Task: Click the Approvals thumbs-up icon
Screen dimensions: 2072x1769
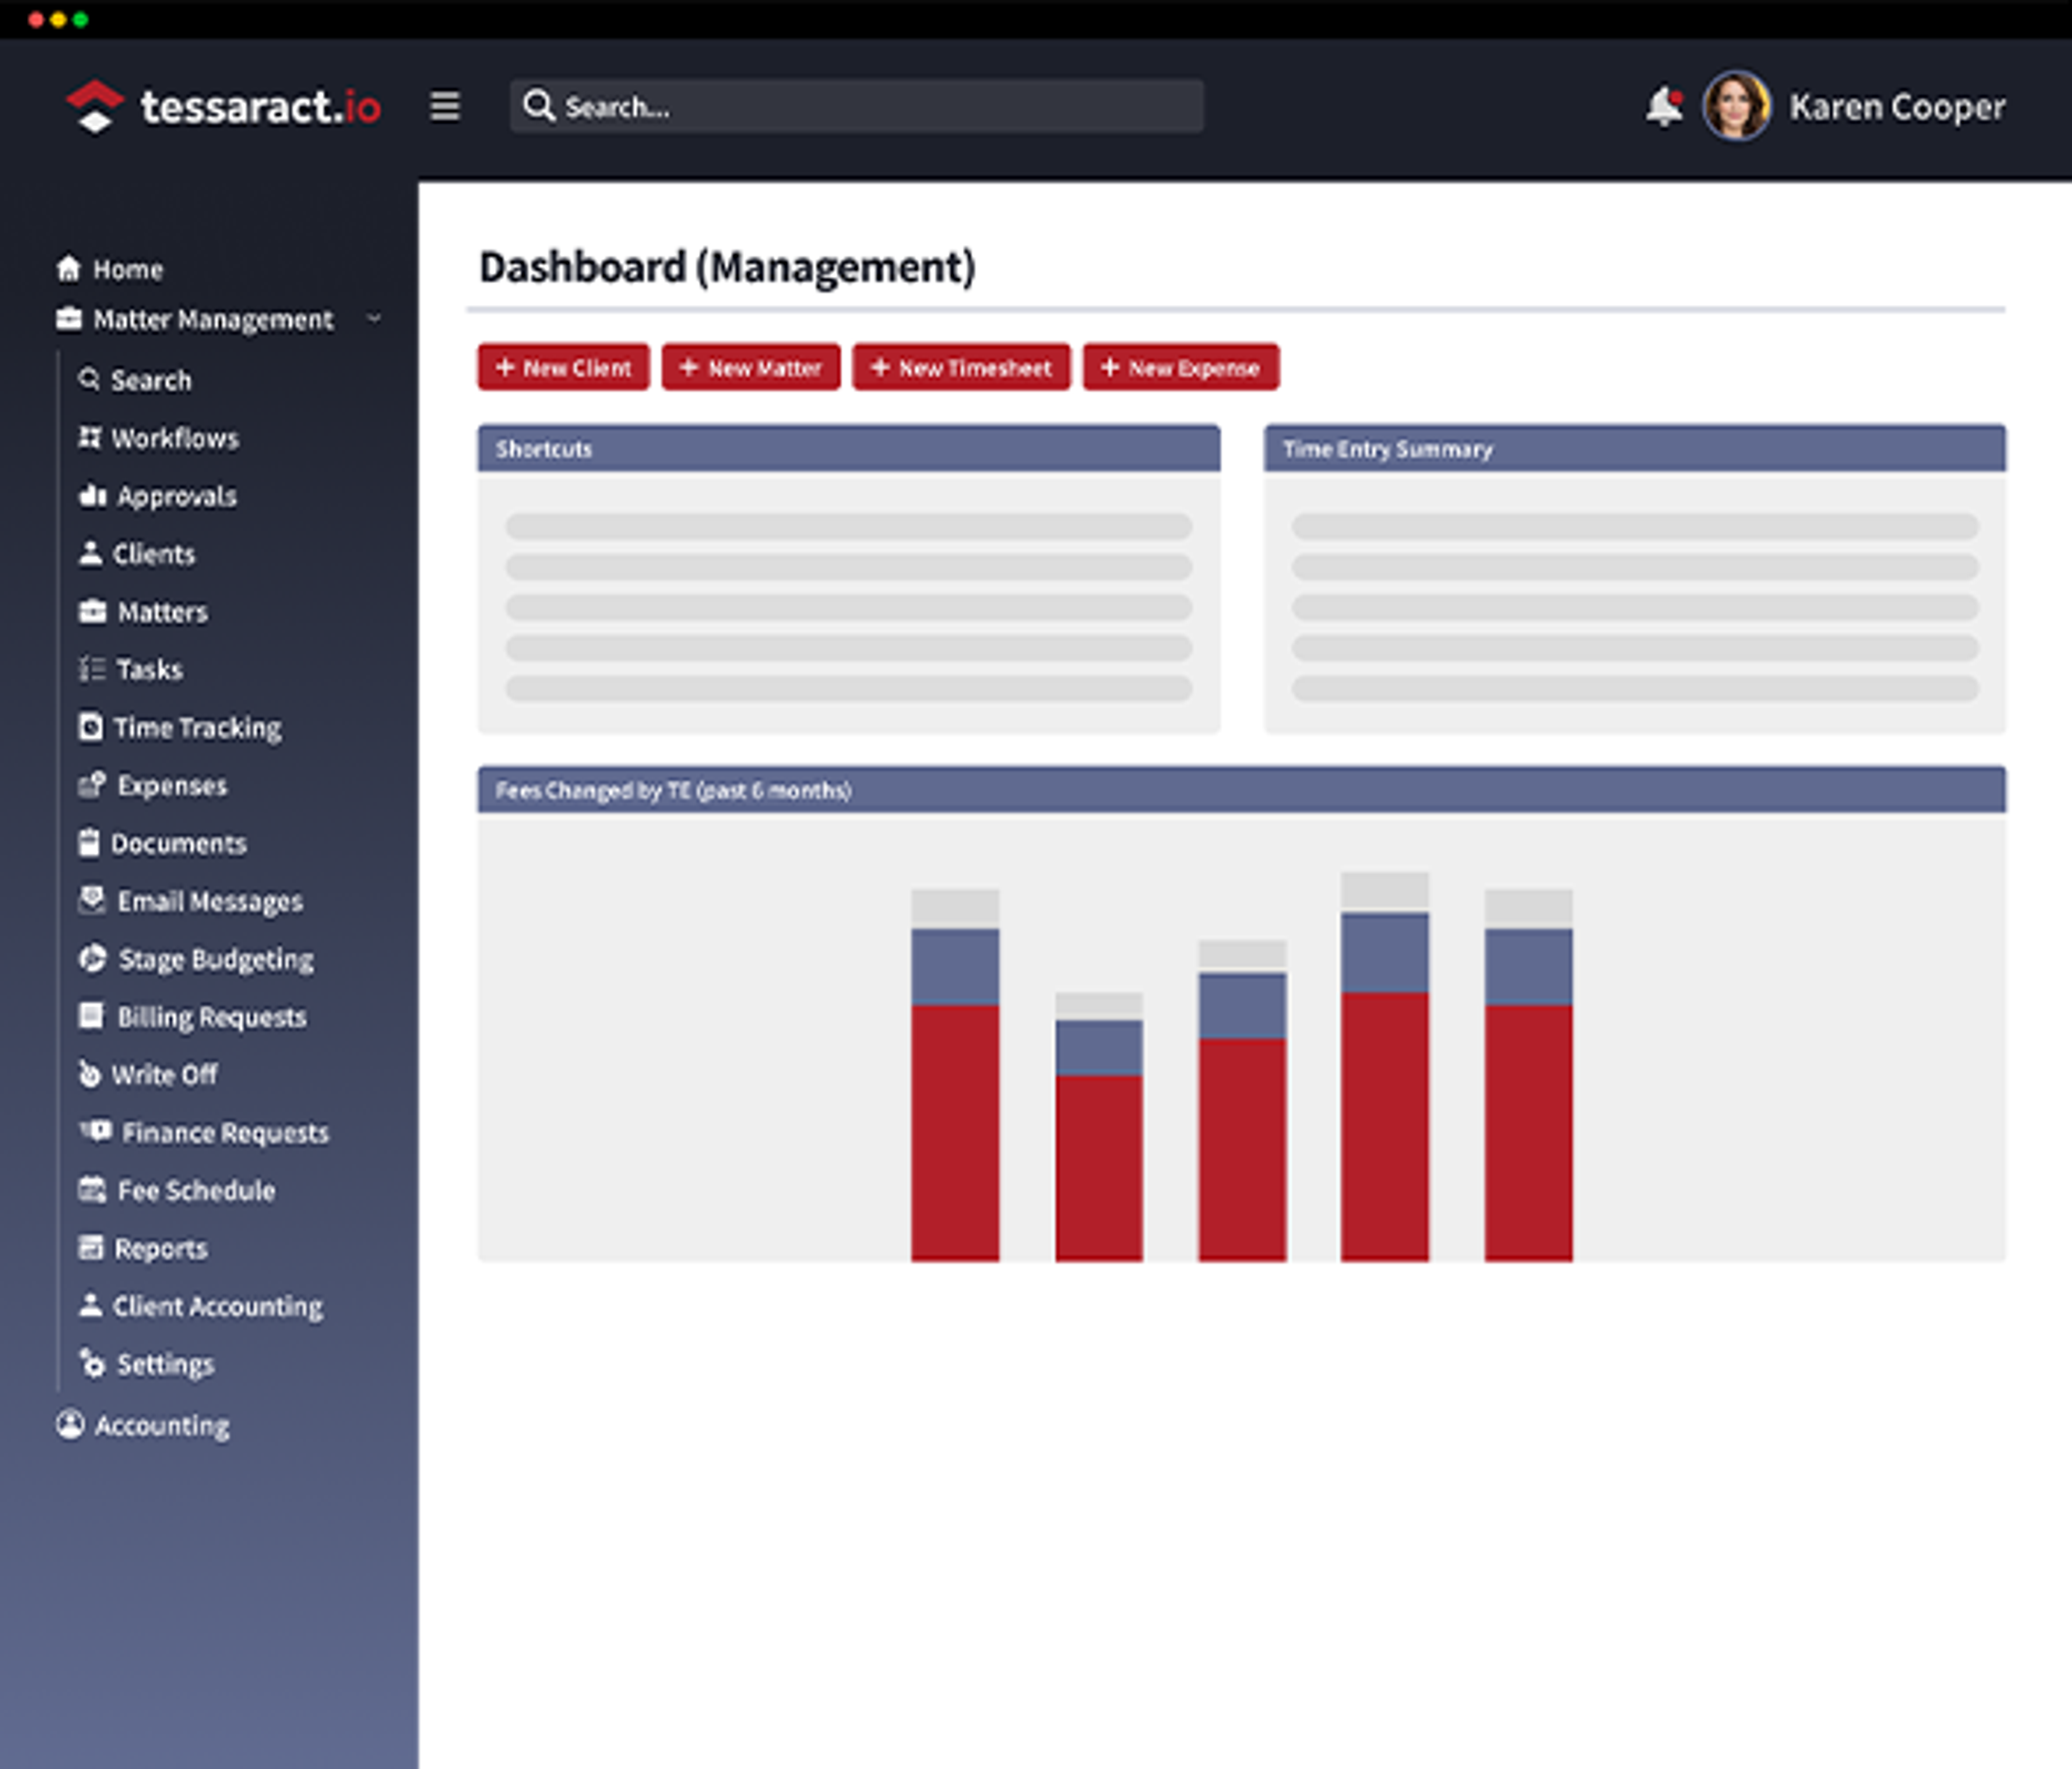Action: 93,495
